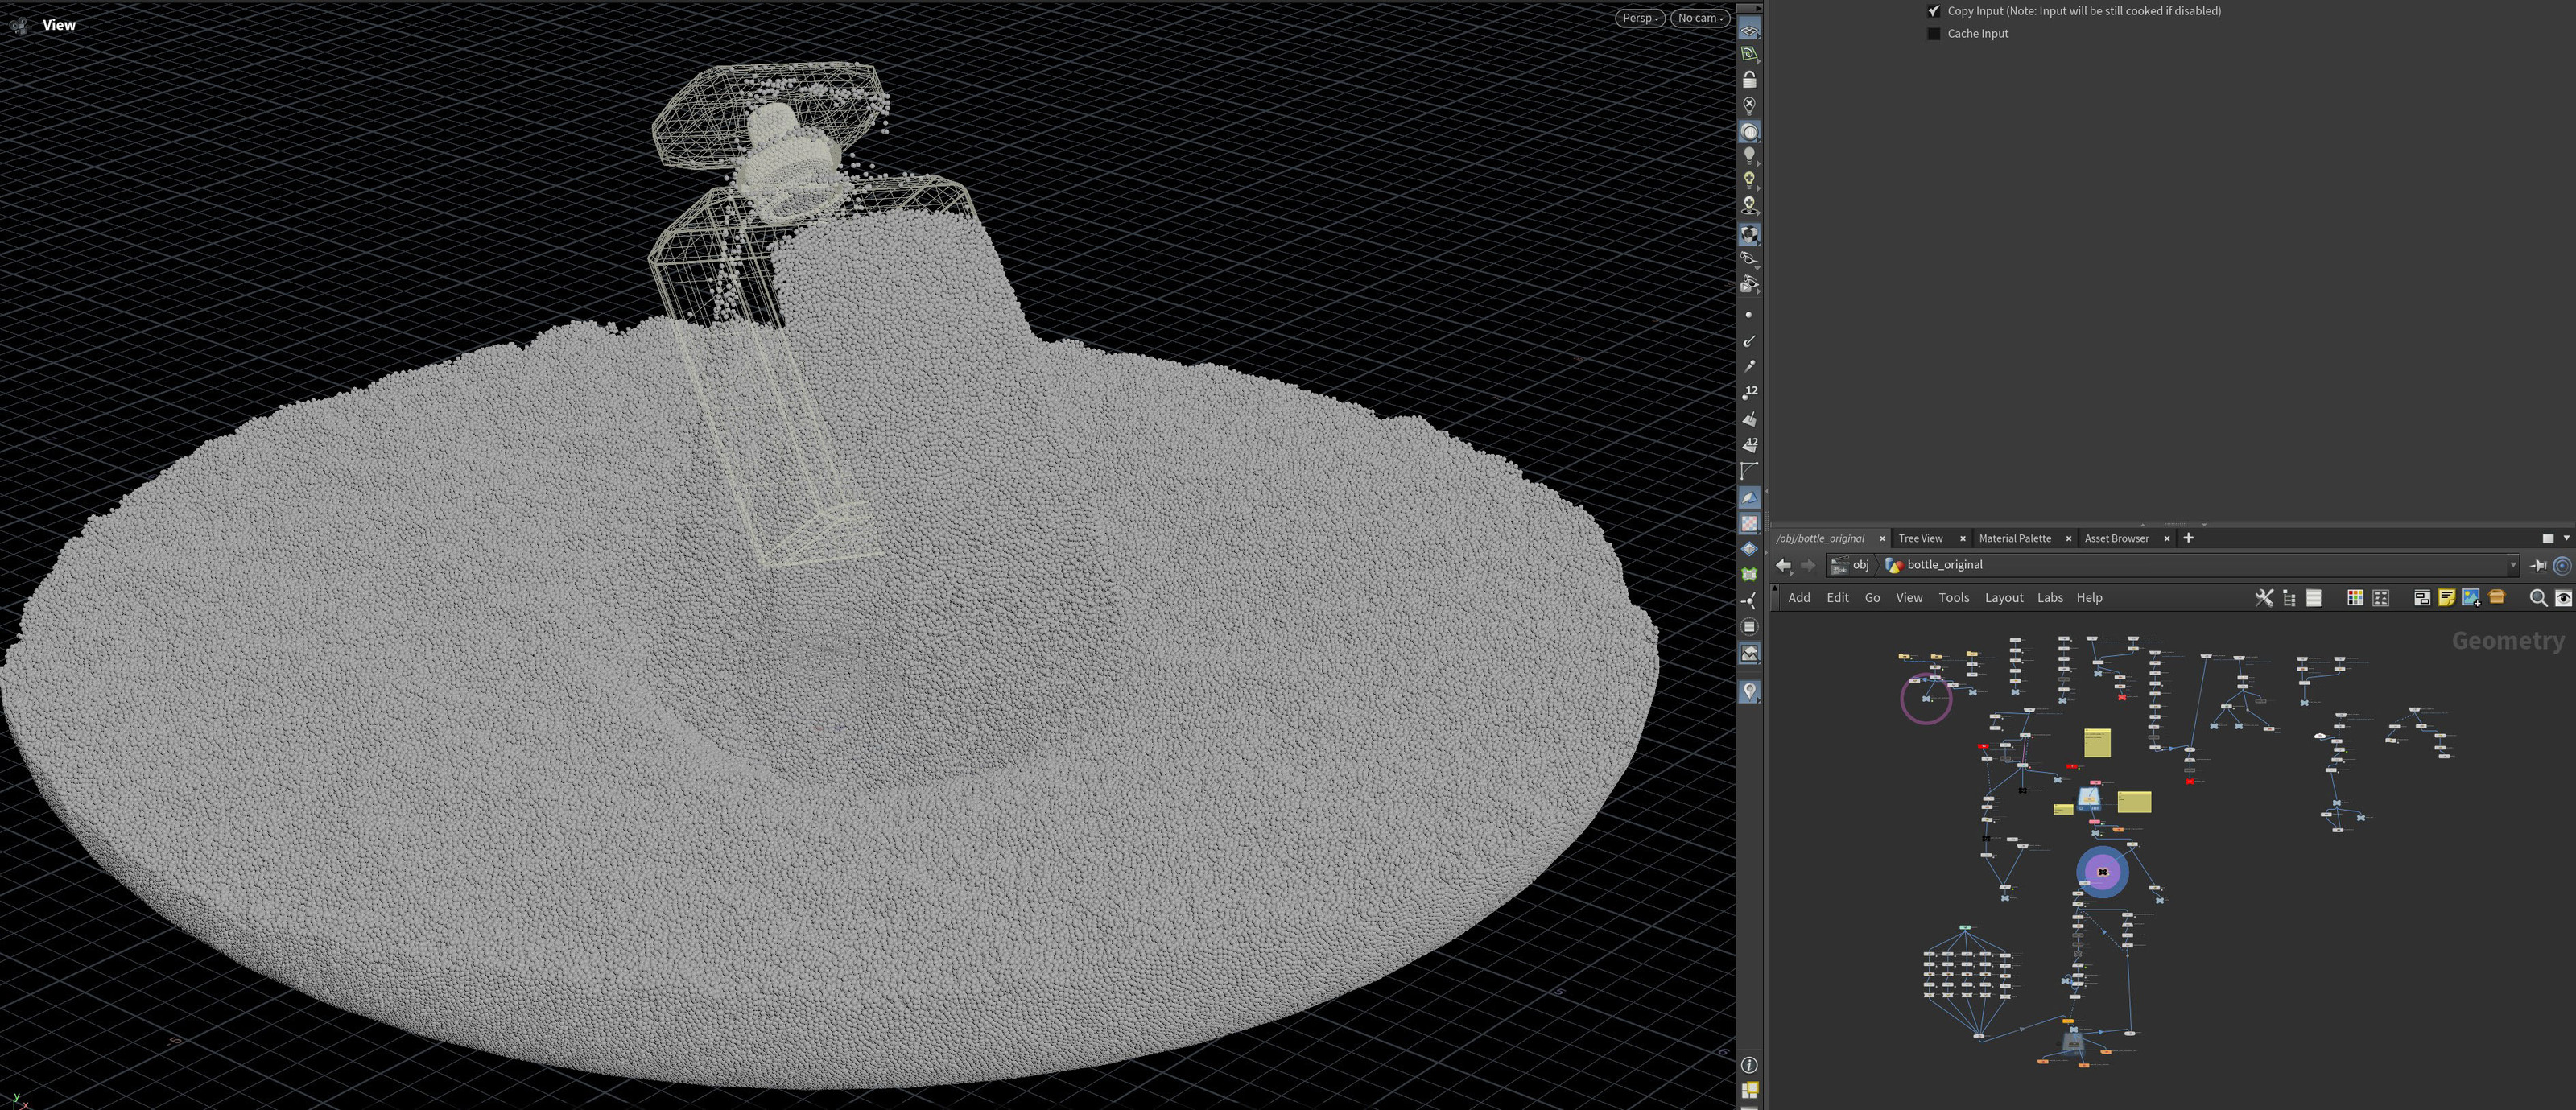The image size is (2576, 1110).
Task: Open the No cam camera dropdown
Action: point(1700,18)
